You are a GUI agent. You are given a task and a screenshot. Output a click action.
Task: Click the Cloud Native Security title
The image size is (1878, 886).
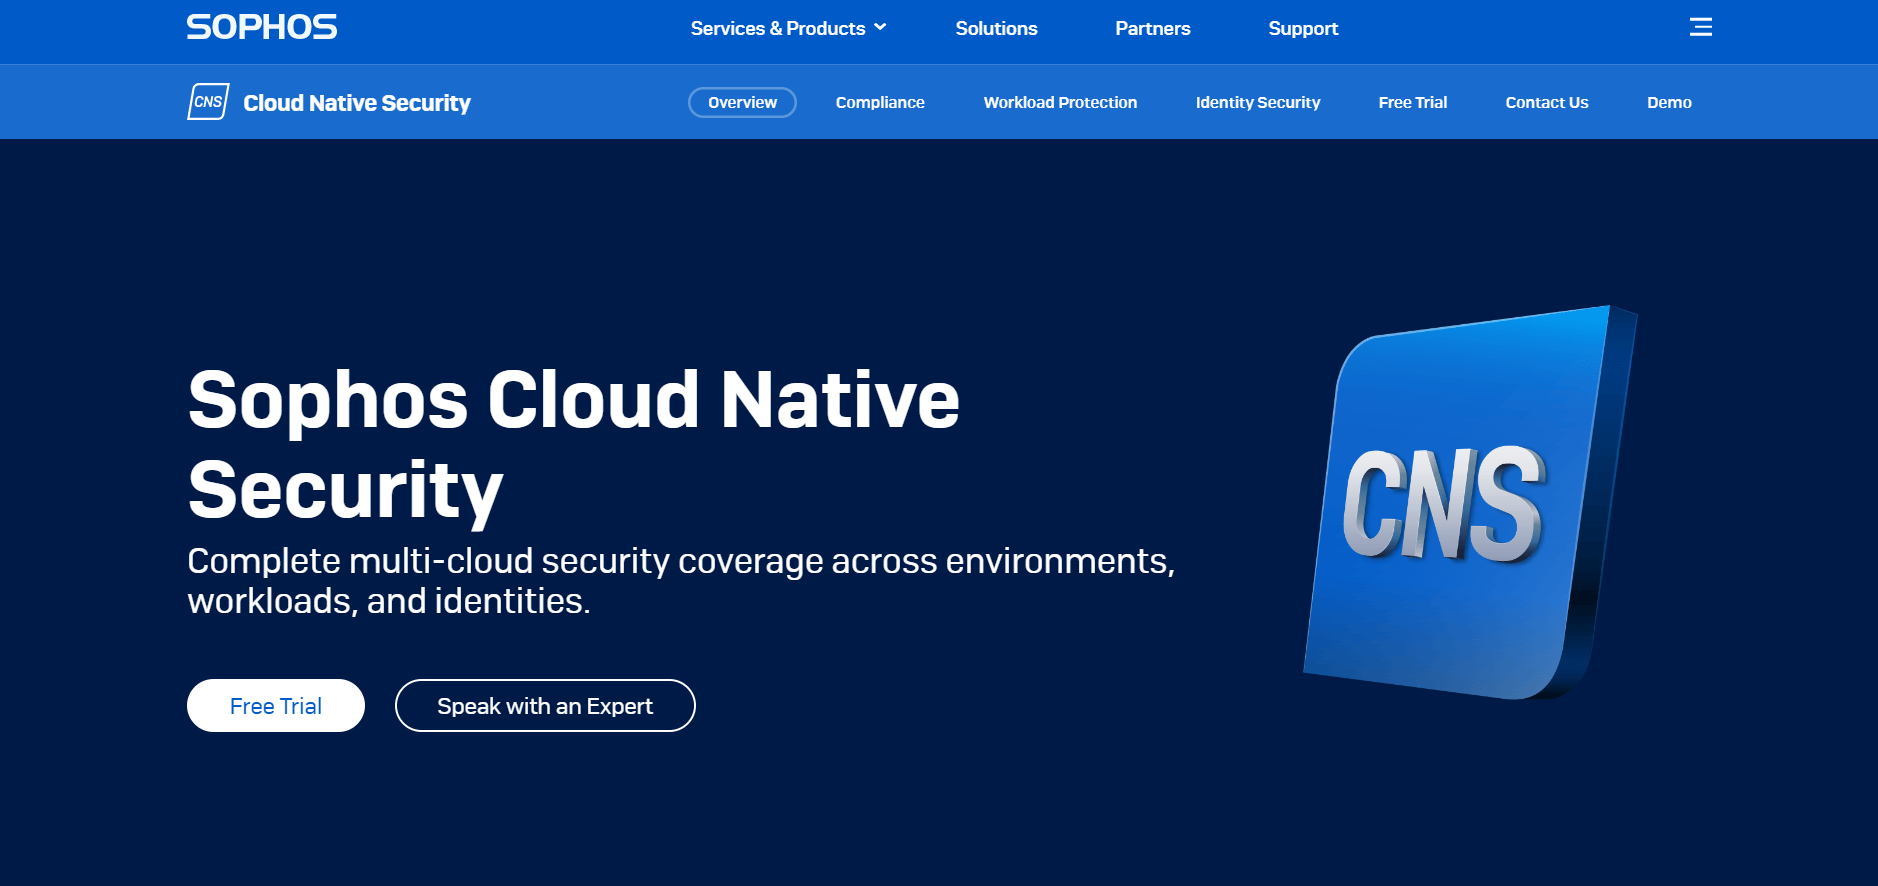tap(357, 103)
